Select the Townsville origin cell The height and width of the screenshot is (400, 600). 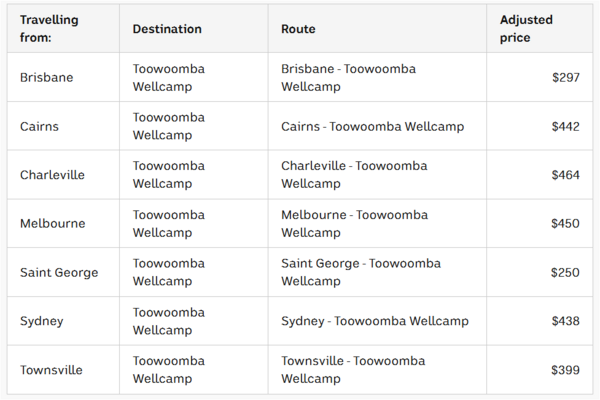(51, 370)
